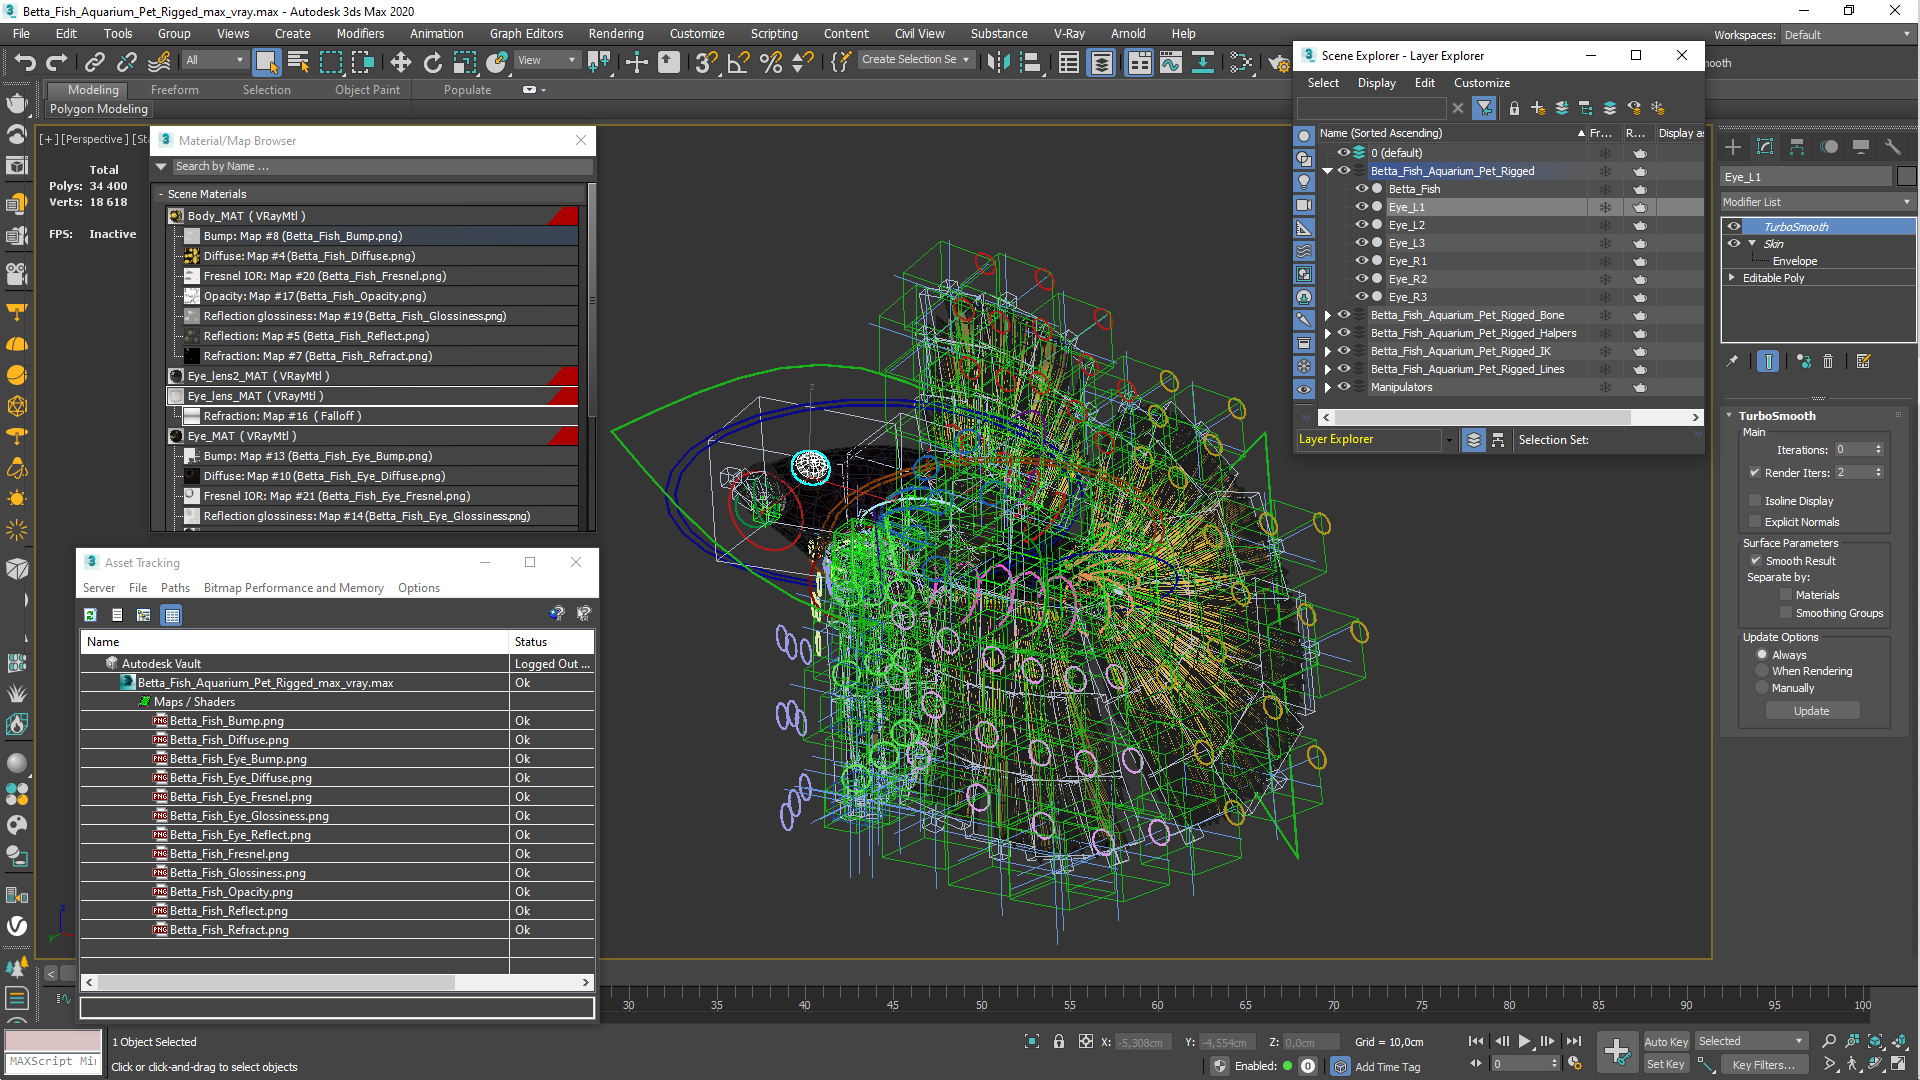
Task: Remove modifier with the trash icon
Action: click(1828, 361)
